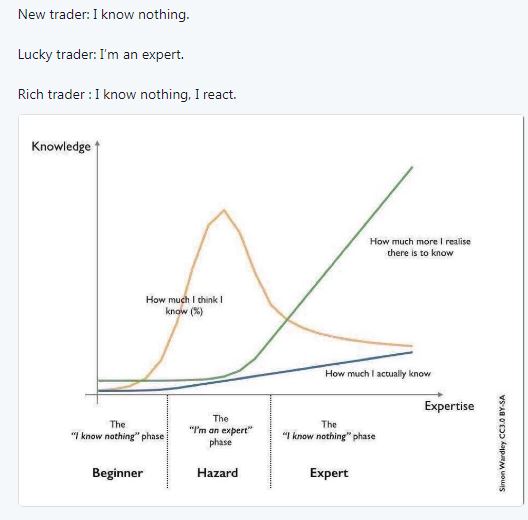Click the Hazard phase heading
Viewport: 528px width, 520px height.
tap(218, 473)
